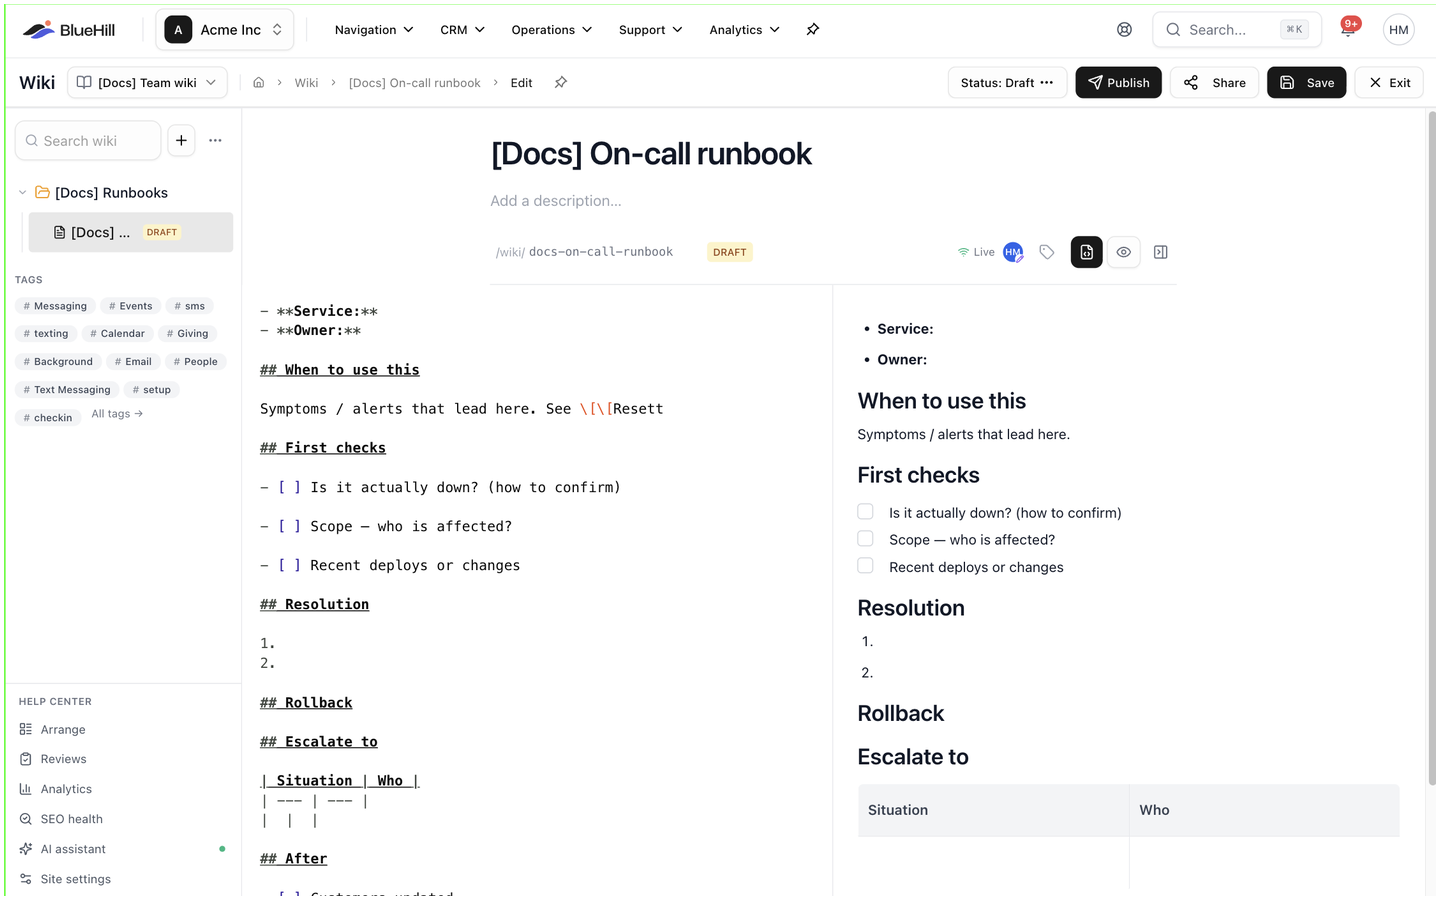Publish the runbook
Image resolution: width=1440 pixels, height=900 pixels.
tap(1119, 83)
